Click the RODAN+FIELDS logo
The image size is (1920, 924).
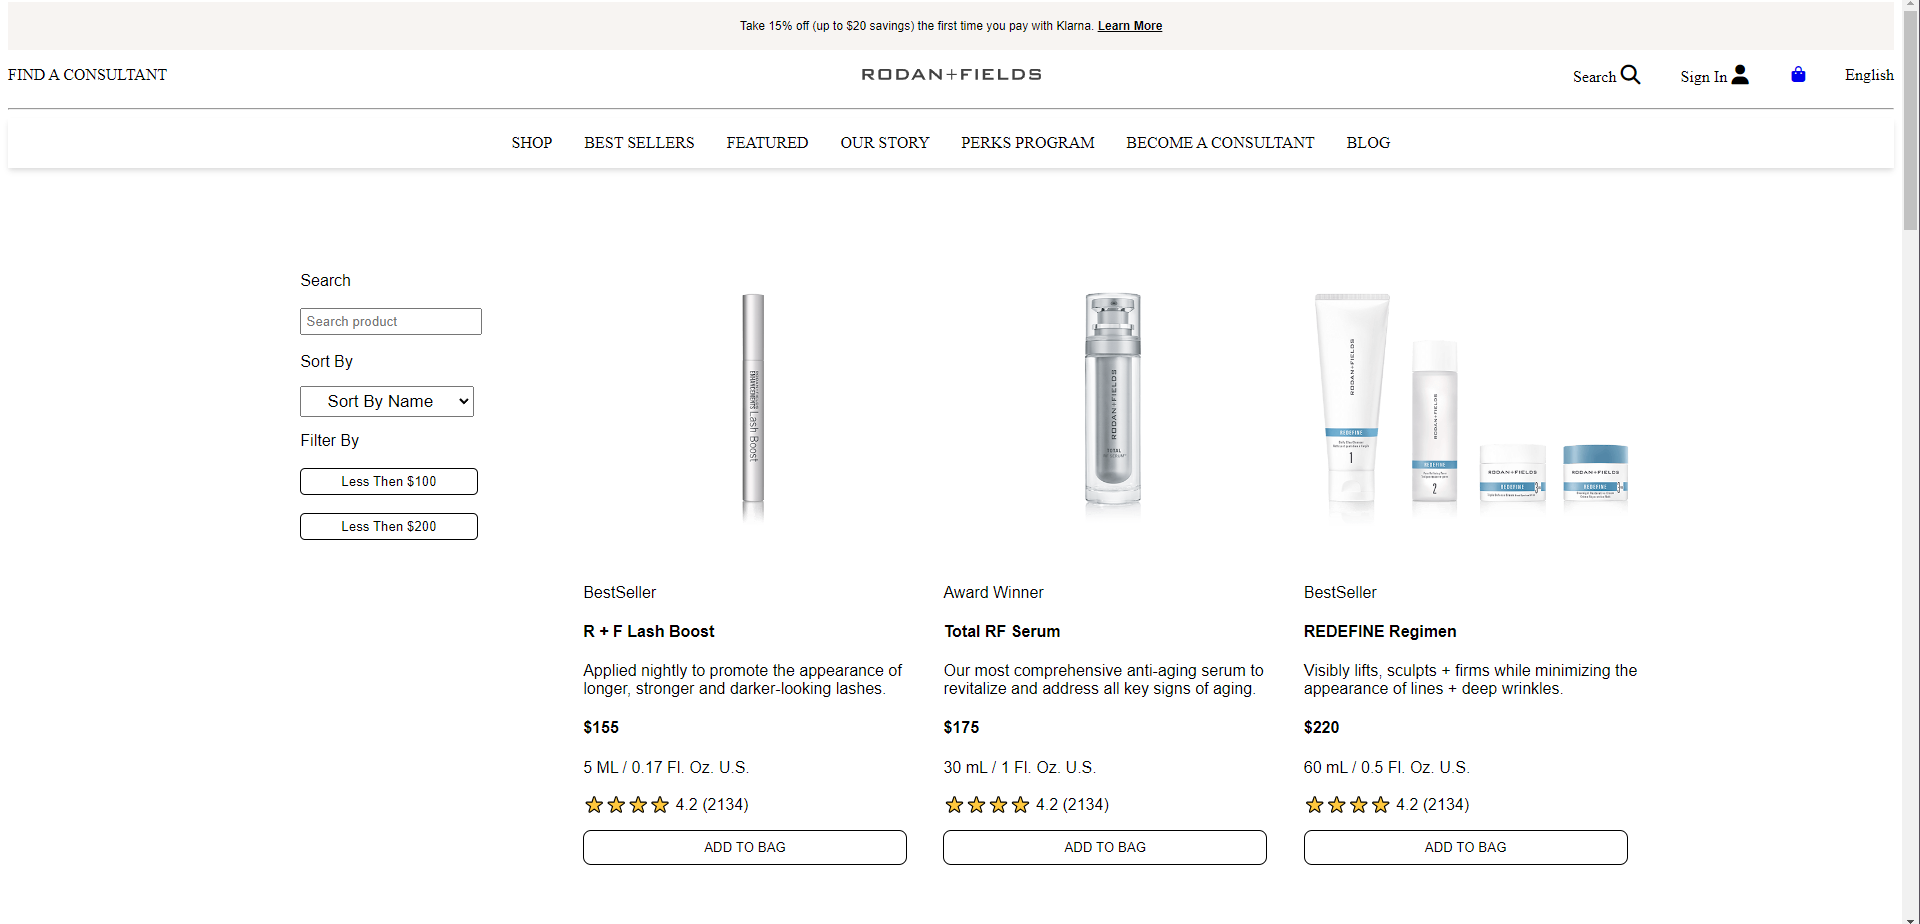949,74
